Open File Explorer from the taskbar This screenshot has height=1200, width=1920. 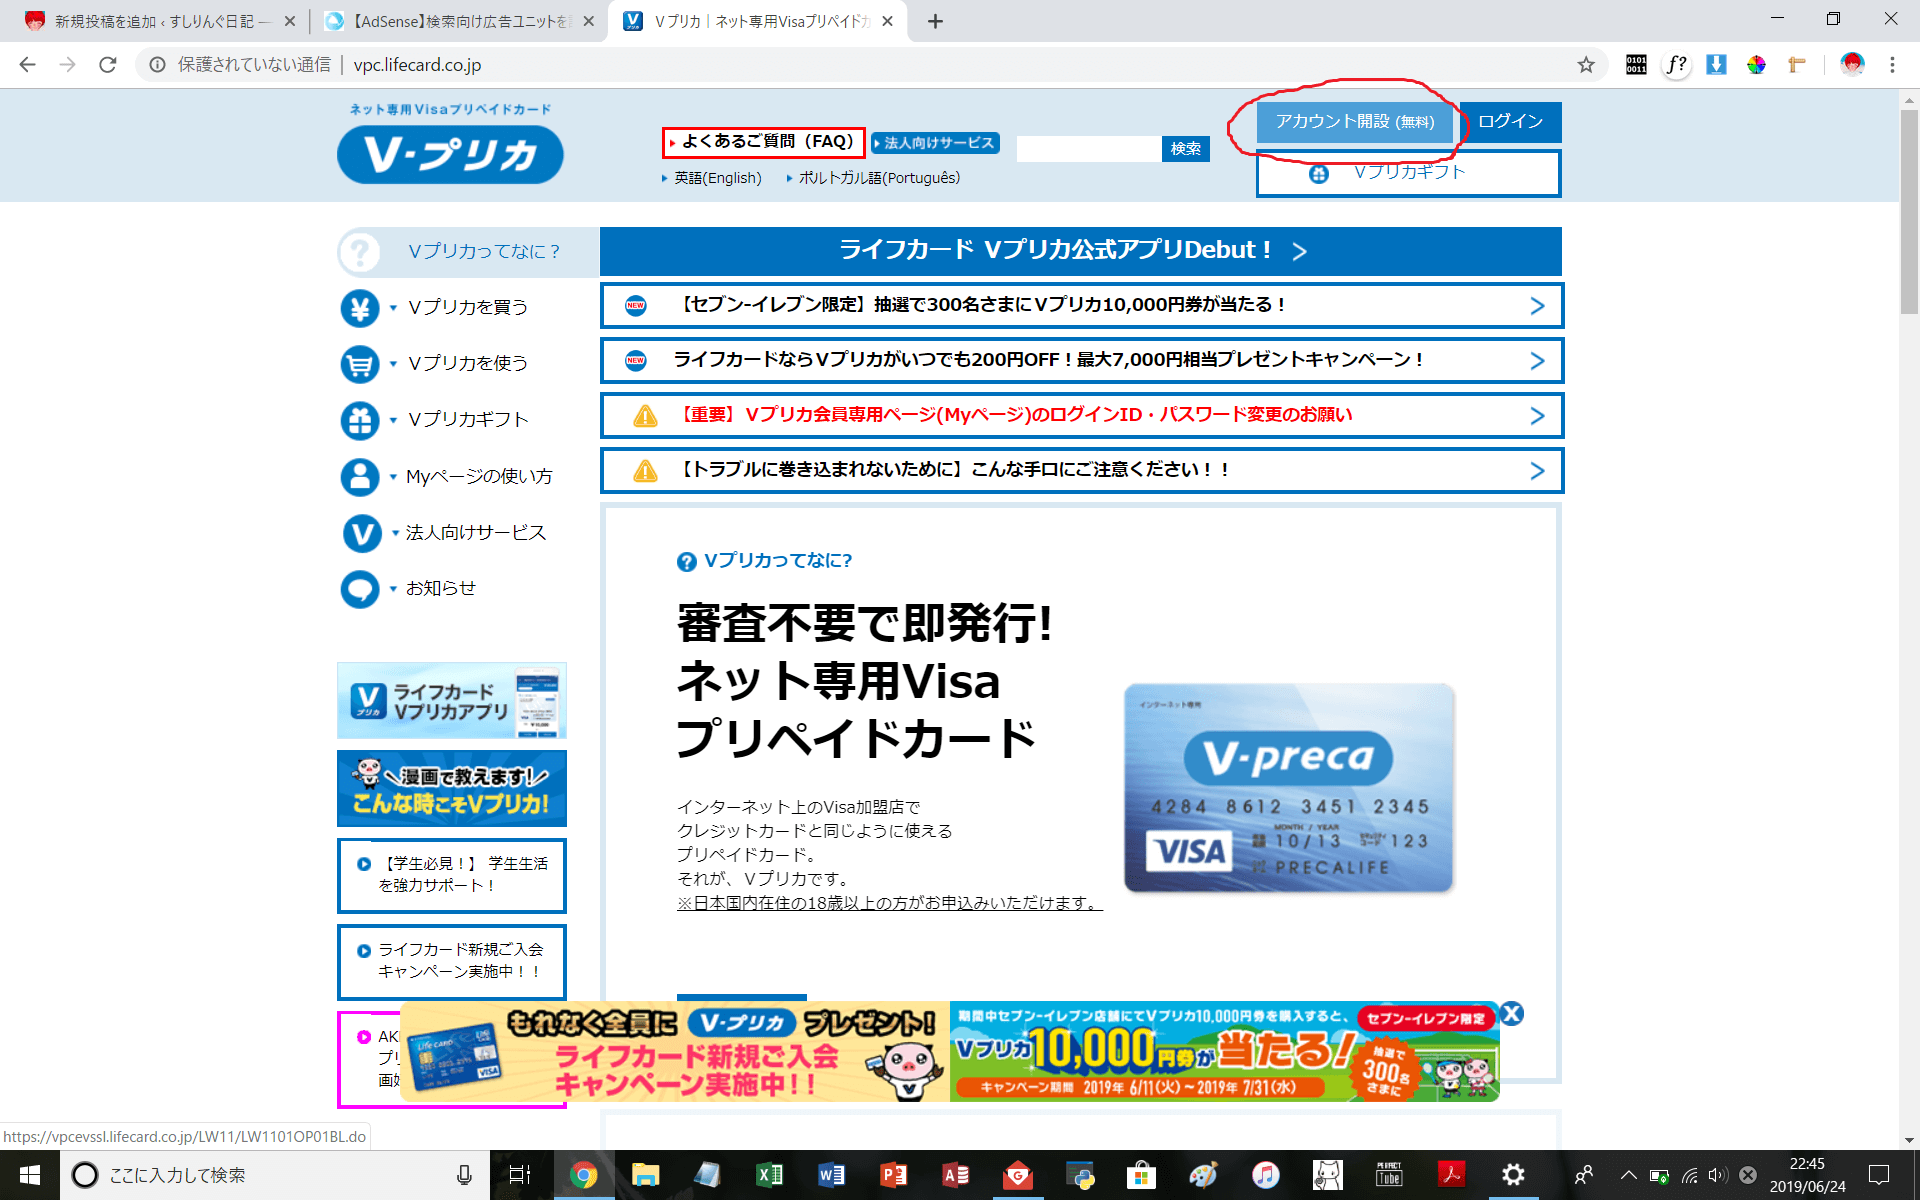click(645, 1175)
